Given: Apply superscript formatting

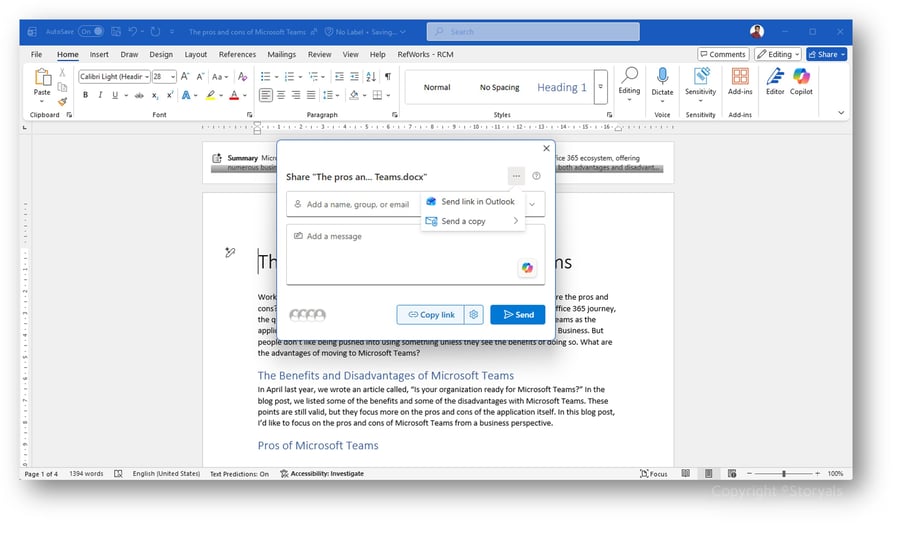Looking at the screenshot, I should [170, 95].
